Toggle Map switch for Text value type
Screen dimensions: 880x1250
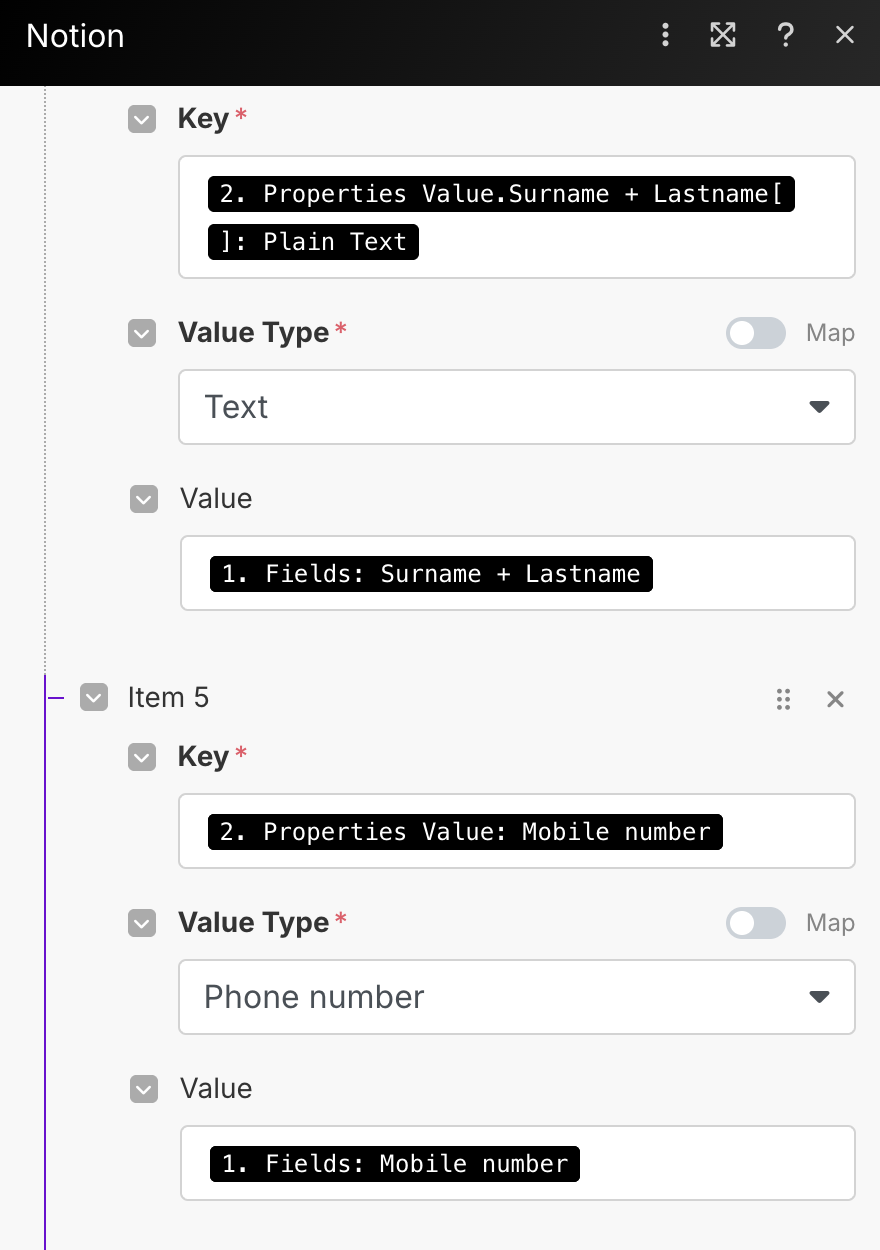pyautogui.click(x=756, y=333)
